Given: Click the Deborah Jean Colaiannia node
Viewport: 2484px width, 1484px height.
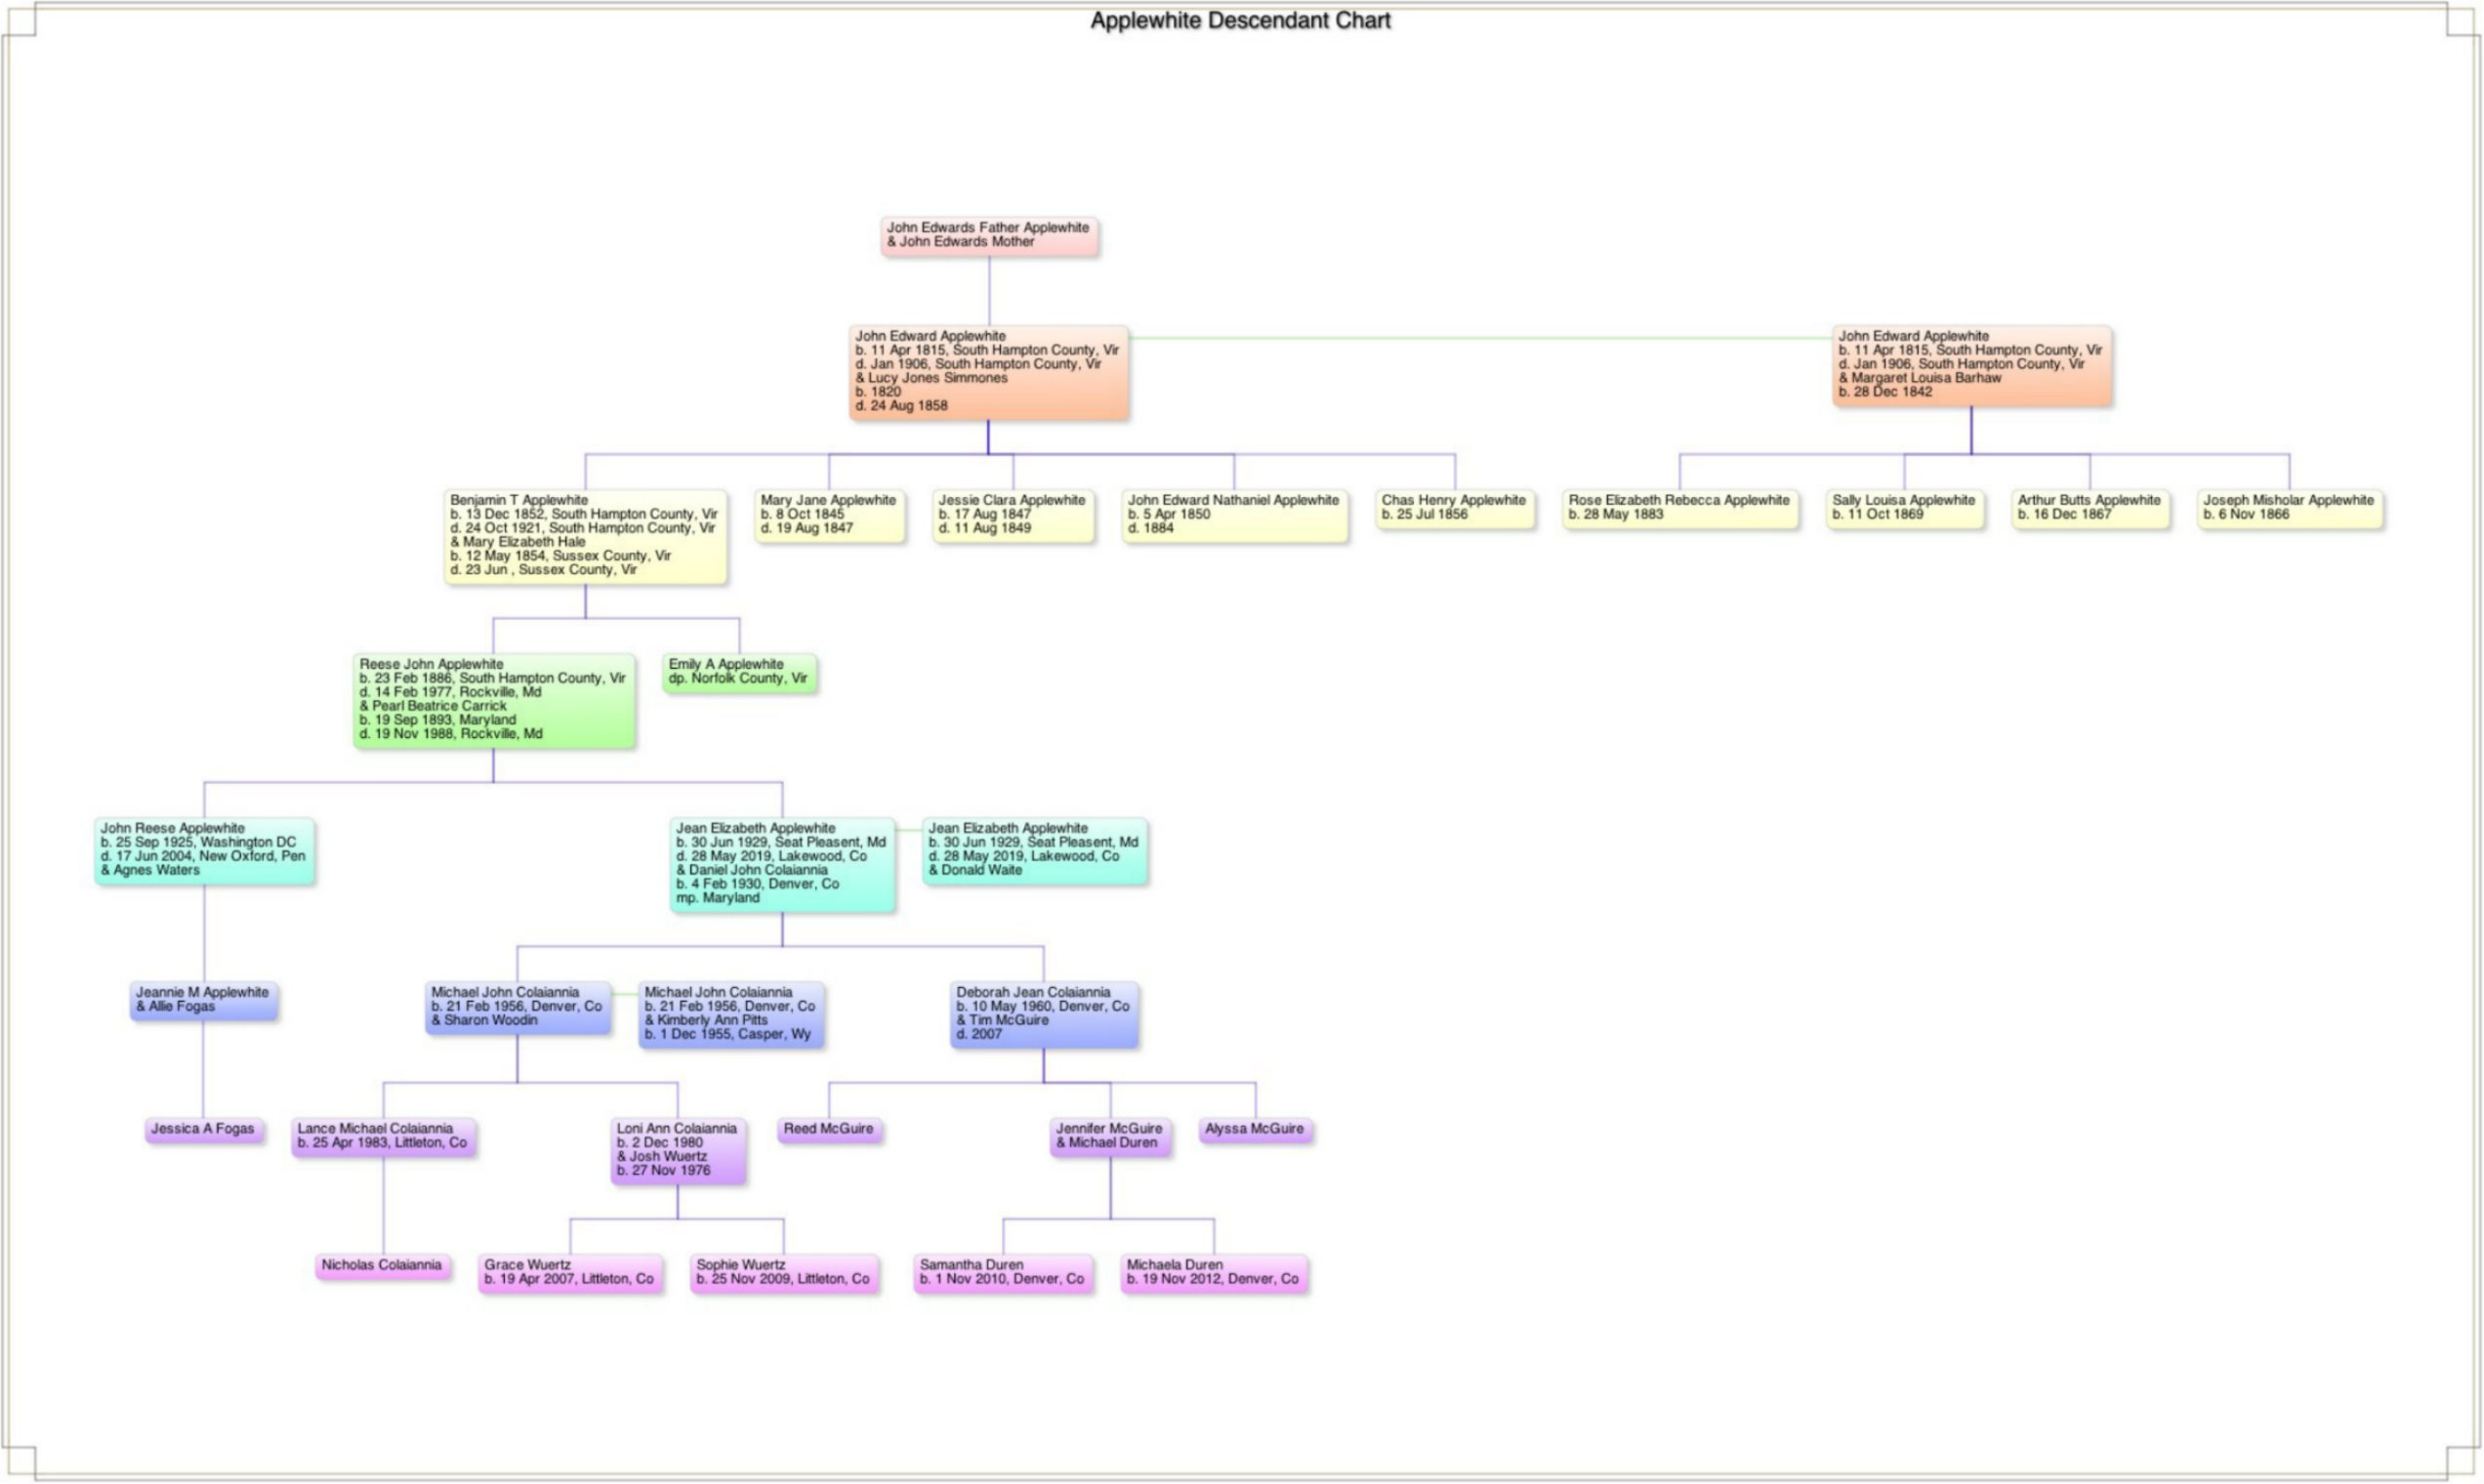Looking at the screenshot, I should [1043, 1014].
